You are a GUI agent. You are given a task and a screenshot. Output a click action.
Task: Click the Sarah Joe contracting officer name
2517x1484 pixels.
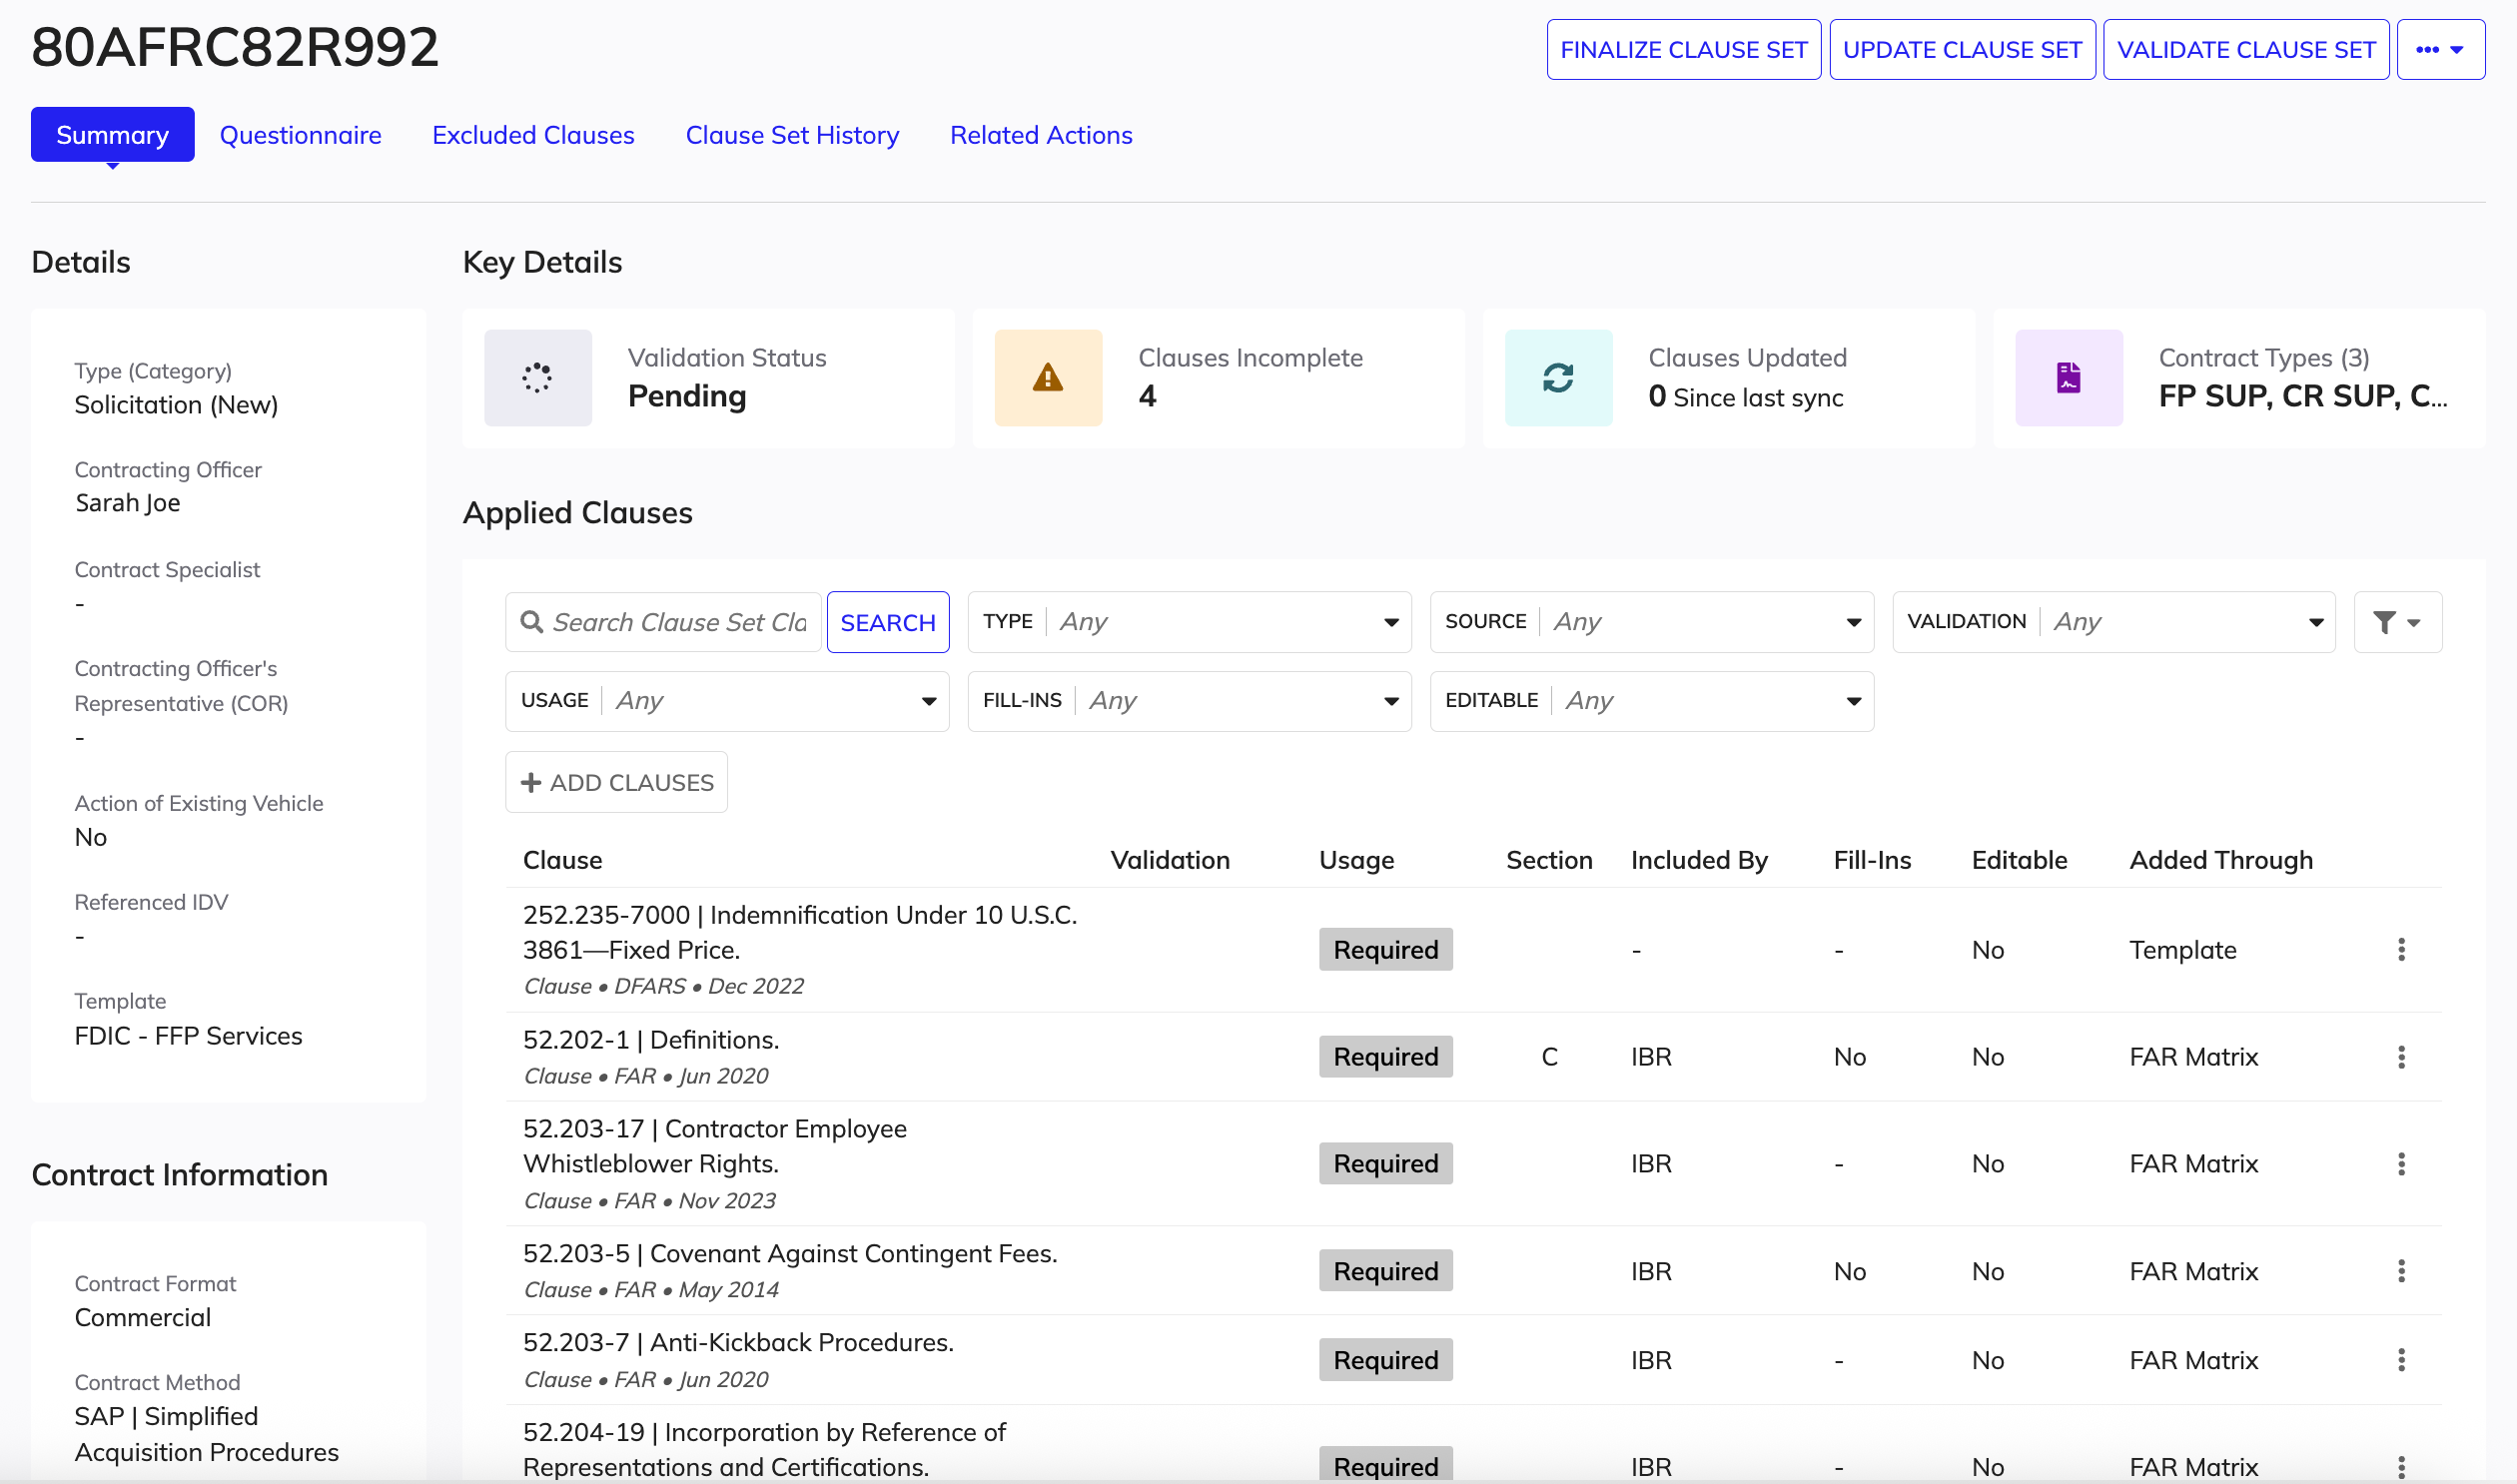coord(128,503)
